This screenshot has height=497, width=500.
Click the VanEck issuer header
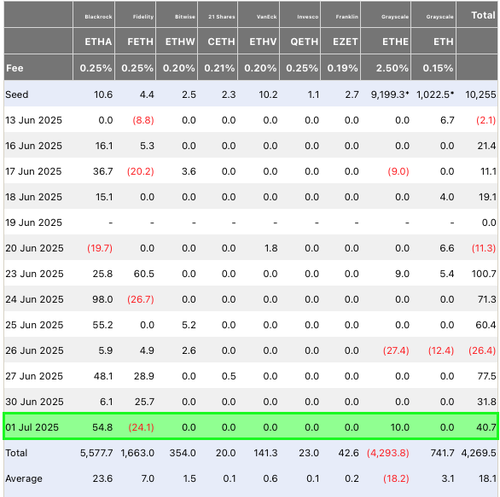[x=267, y=17]
